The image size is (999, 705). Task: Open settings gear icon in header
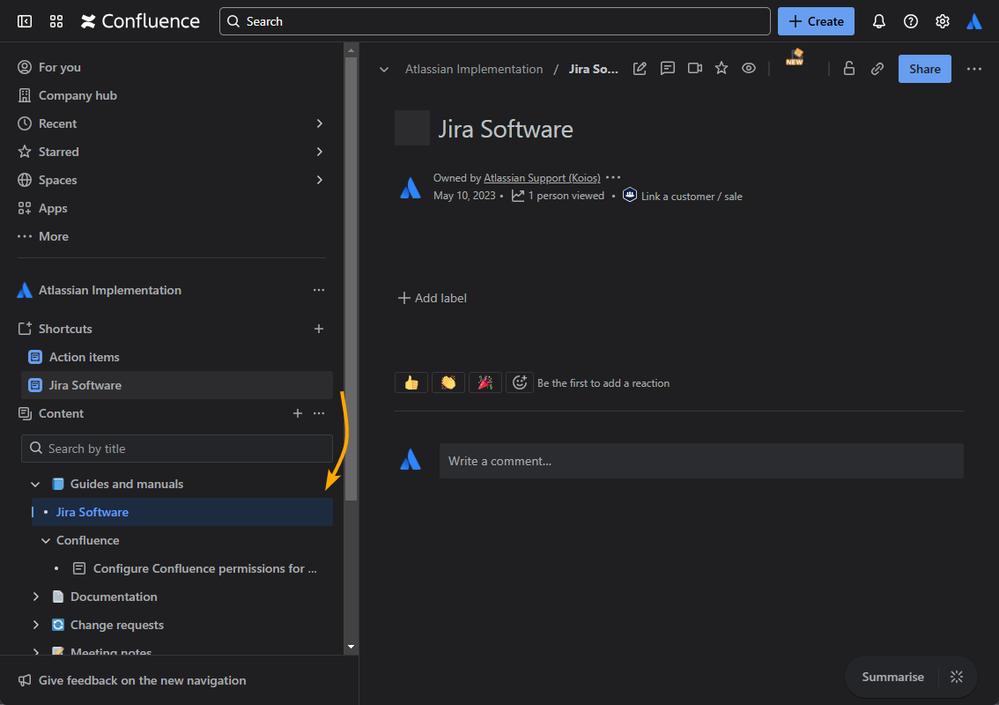point(942,21)
